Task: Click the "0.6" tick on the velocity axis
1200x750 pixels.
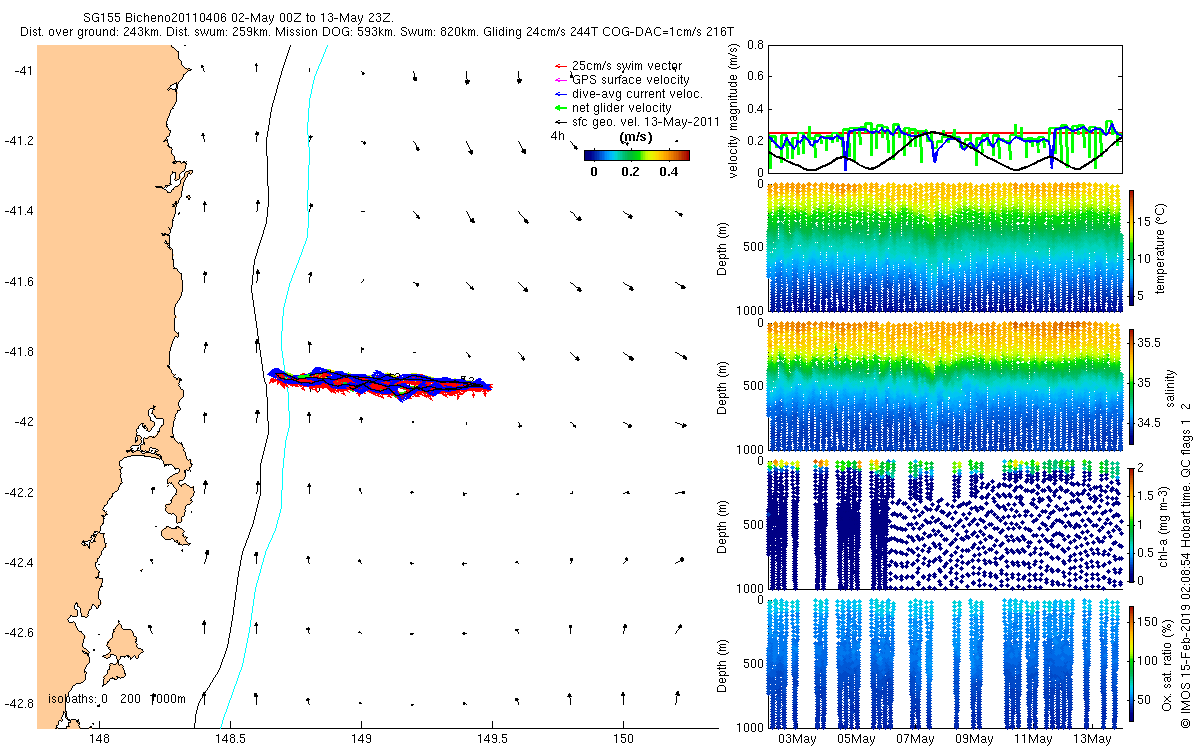Action: [x=755, y=76]
